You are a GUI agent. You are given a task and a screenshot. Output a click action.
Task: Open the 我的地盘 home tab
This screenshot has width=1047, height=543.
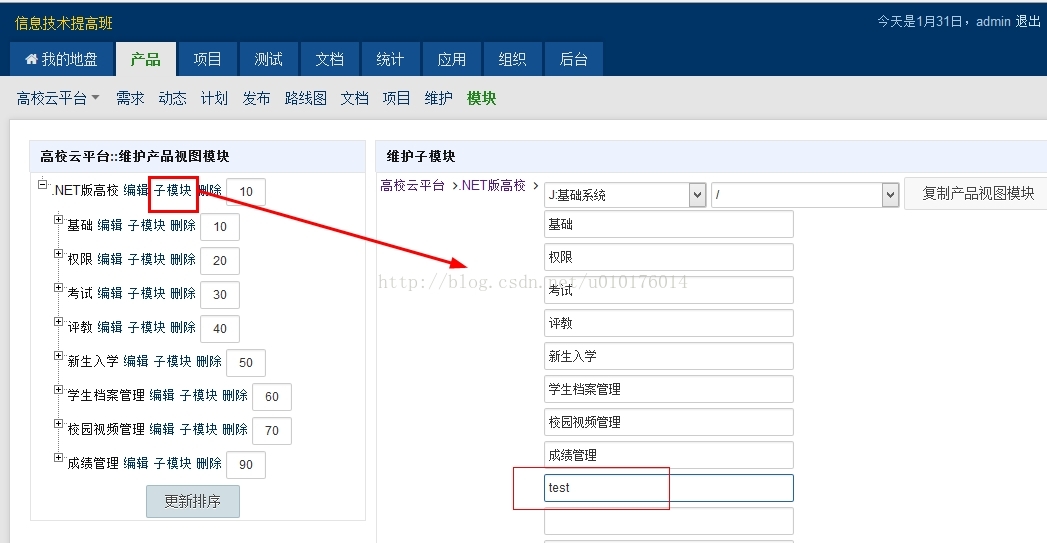(x=61, y=59)
